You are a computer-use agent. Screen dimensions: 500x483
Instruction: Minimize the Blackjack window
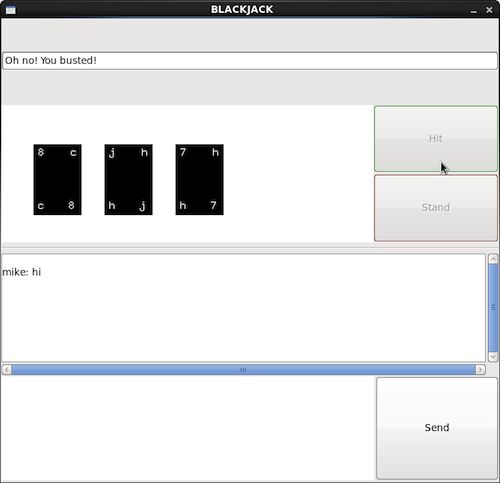click(x=474, y=10)
